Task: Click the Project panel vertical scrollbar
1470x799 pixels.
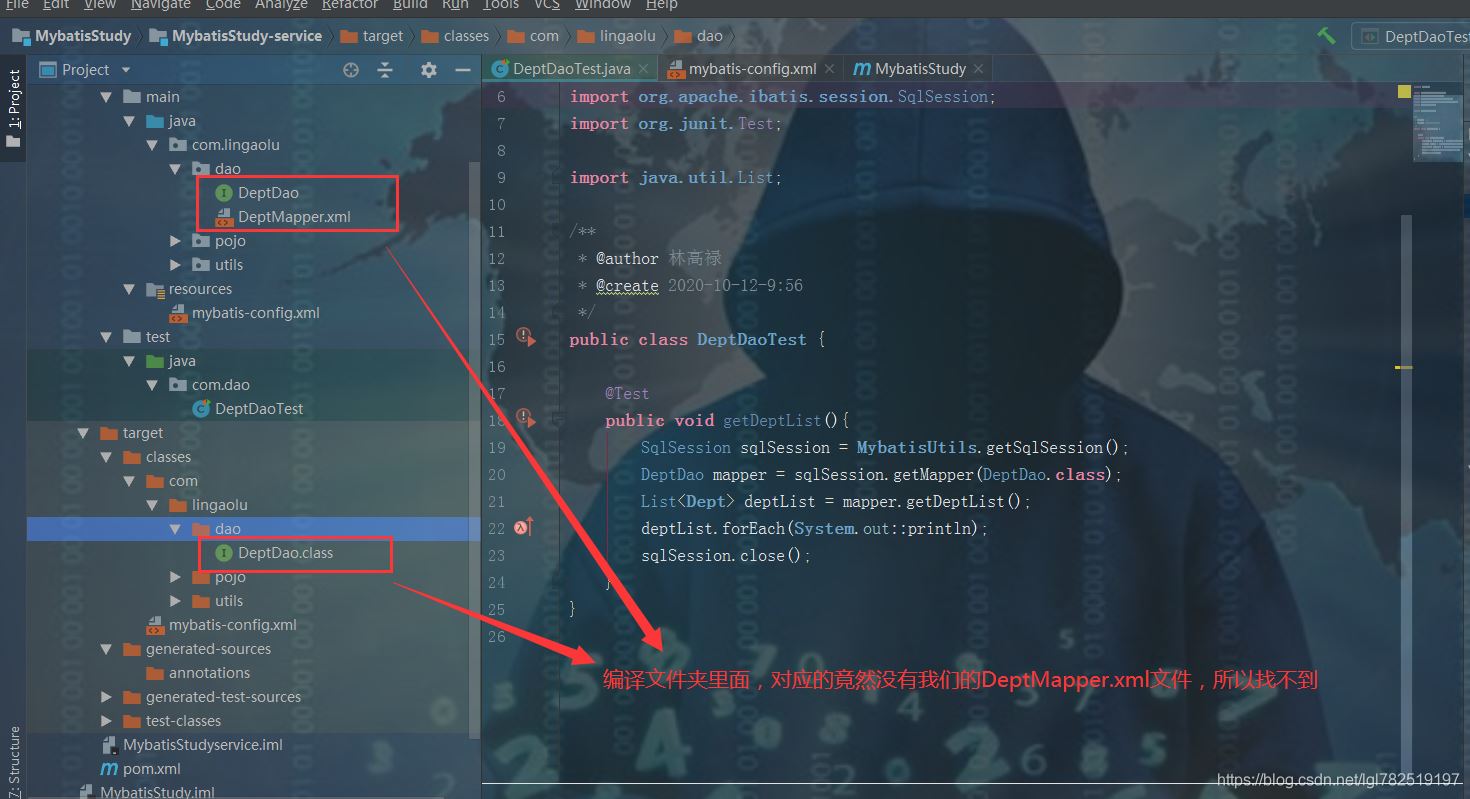Action: tap(474, 451)
